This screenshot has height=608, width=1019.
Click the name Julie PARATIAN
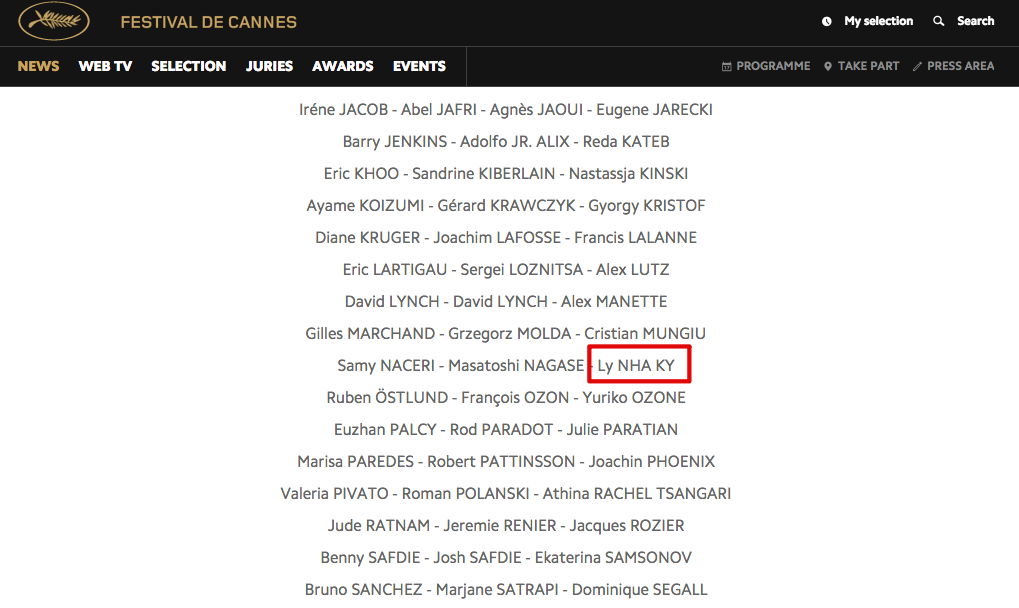[x=622, y=429]
